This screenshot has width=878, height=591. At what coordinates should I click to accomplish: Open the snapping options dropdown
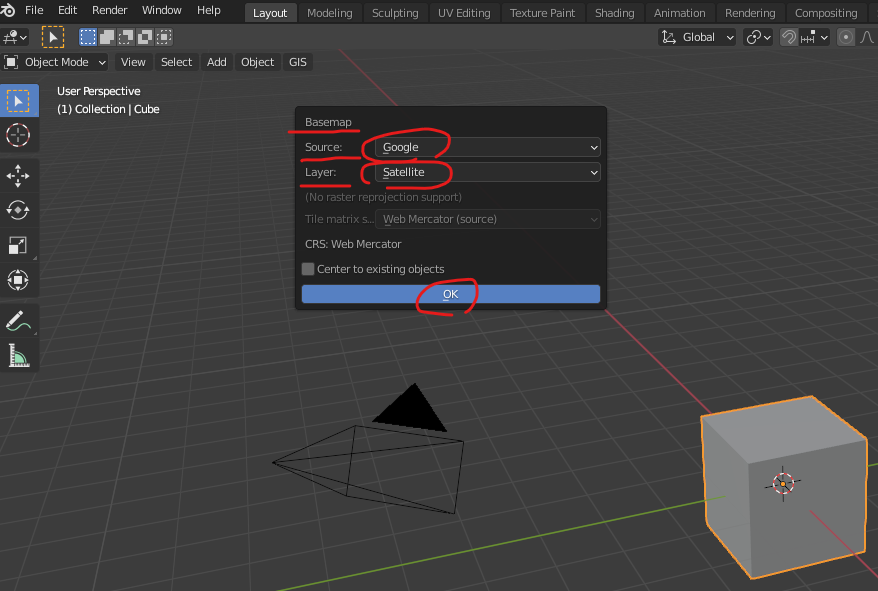[815, 38]
